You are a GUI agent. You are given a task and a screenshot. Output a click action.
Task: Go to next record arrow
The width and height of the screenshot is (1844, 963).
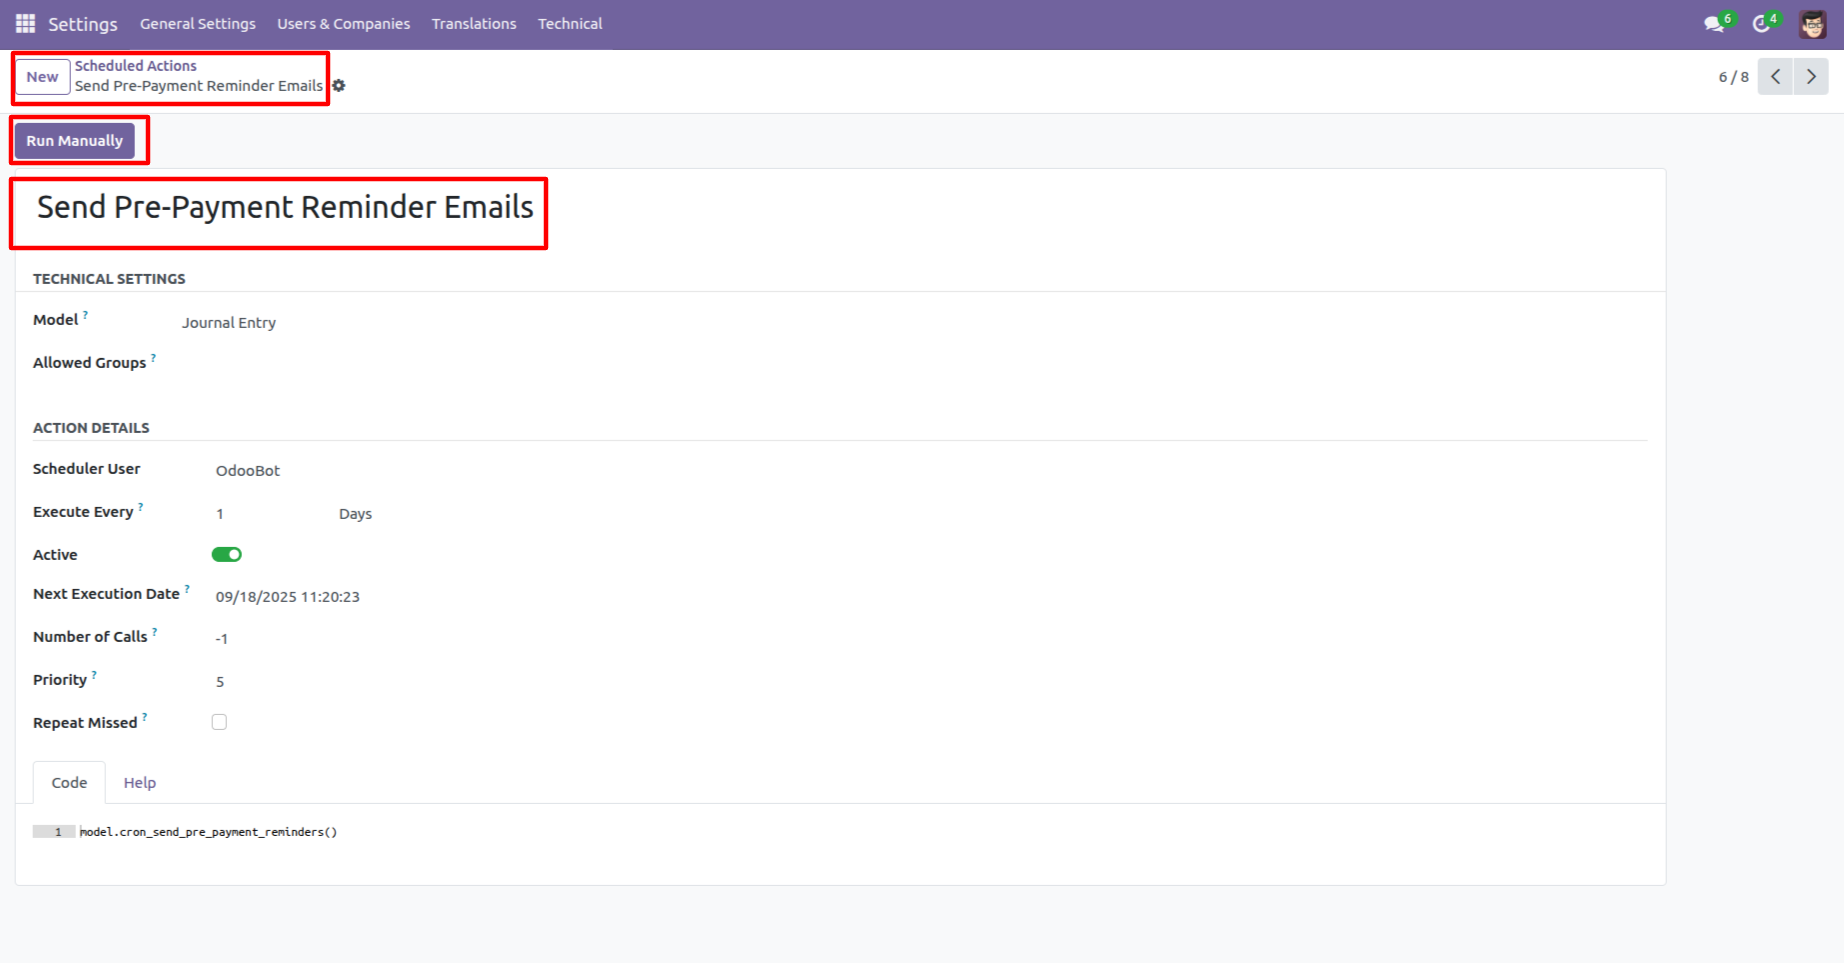click(x=1811, y=77)
